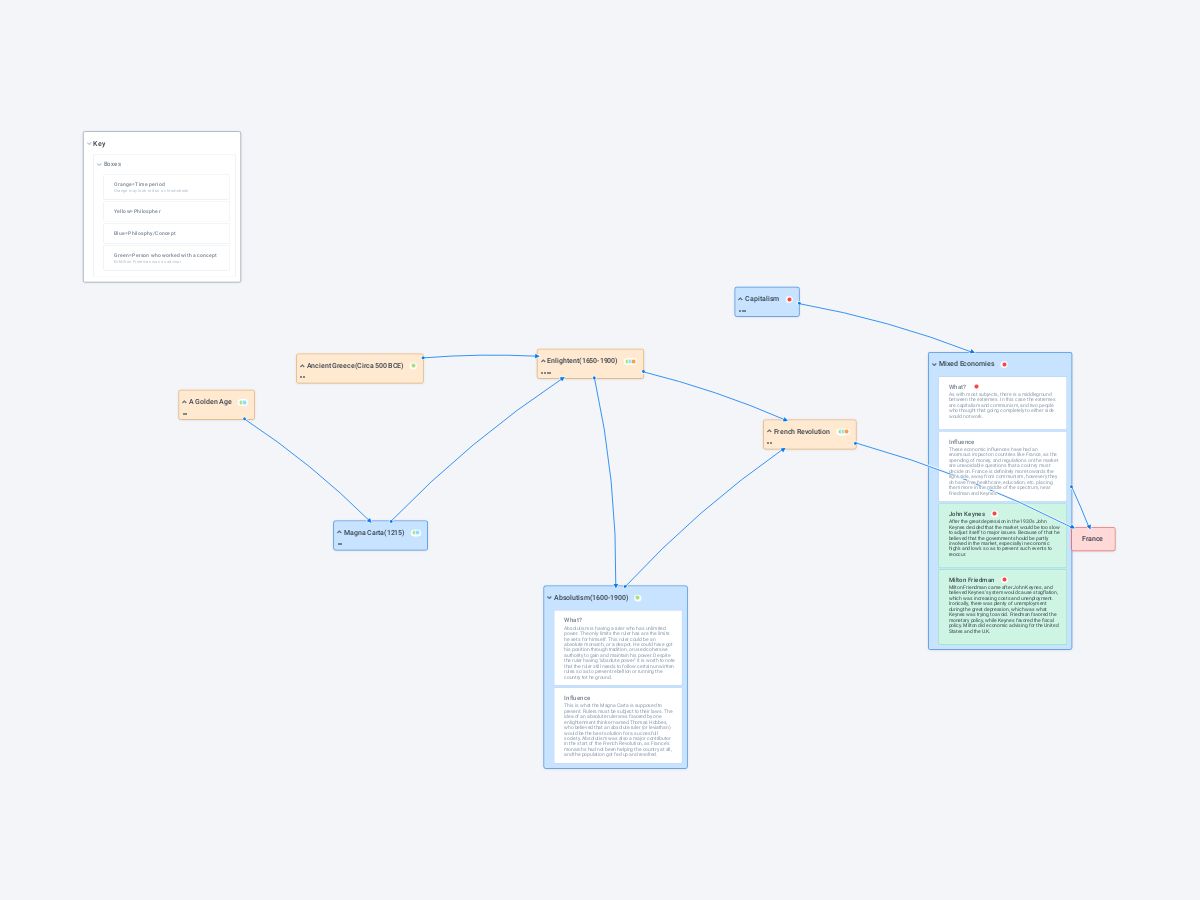Collapse the Mixed Economies card chevron
This screenshot has width=1200, height=900.
point(934,364)
